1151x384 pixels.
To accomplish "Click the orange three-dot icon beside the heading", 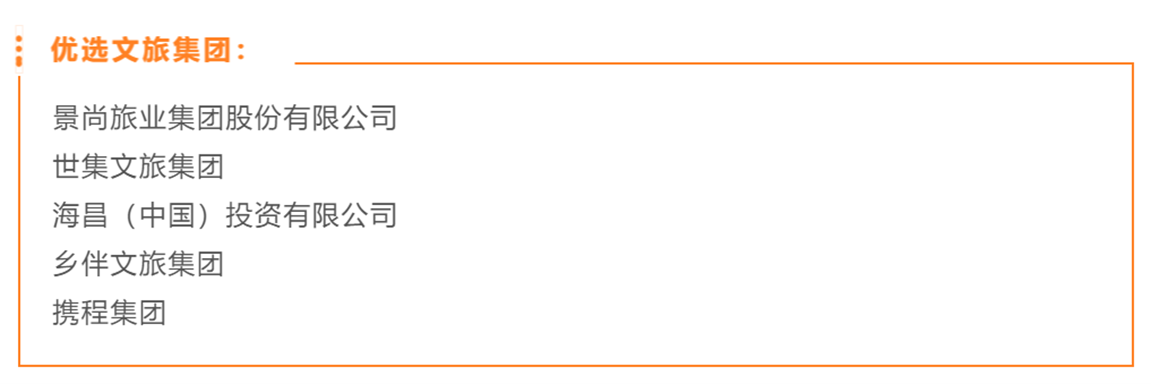I will (19, 50).
